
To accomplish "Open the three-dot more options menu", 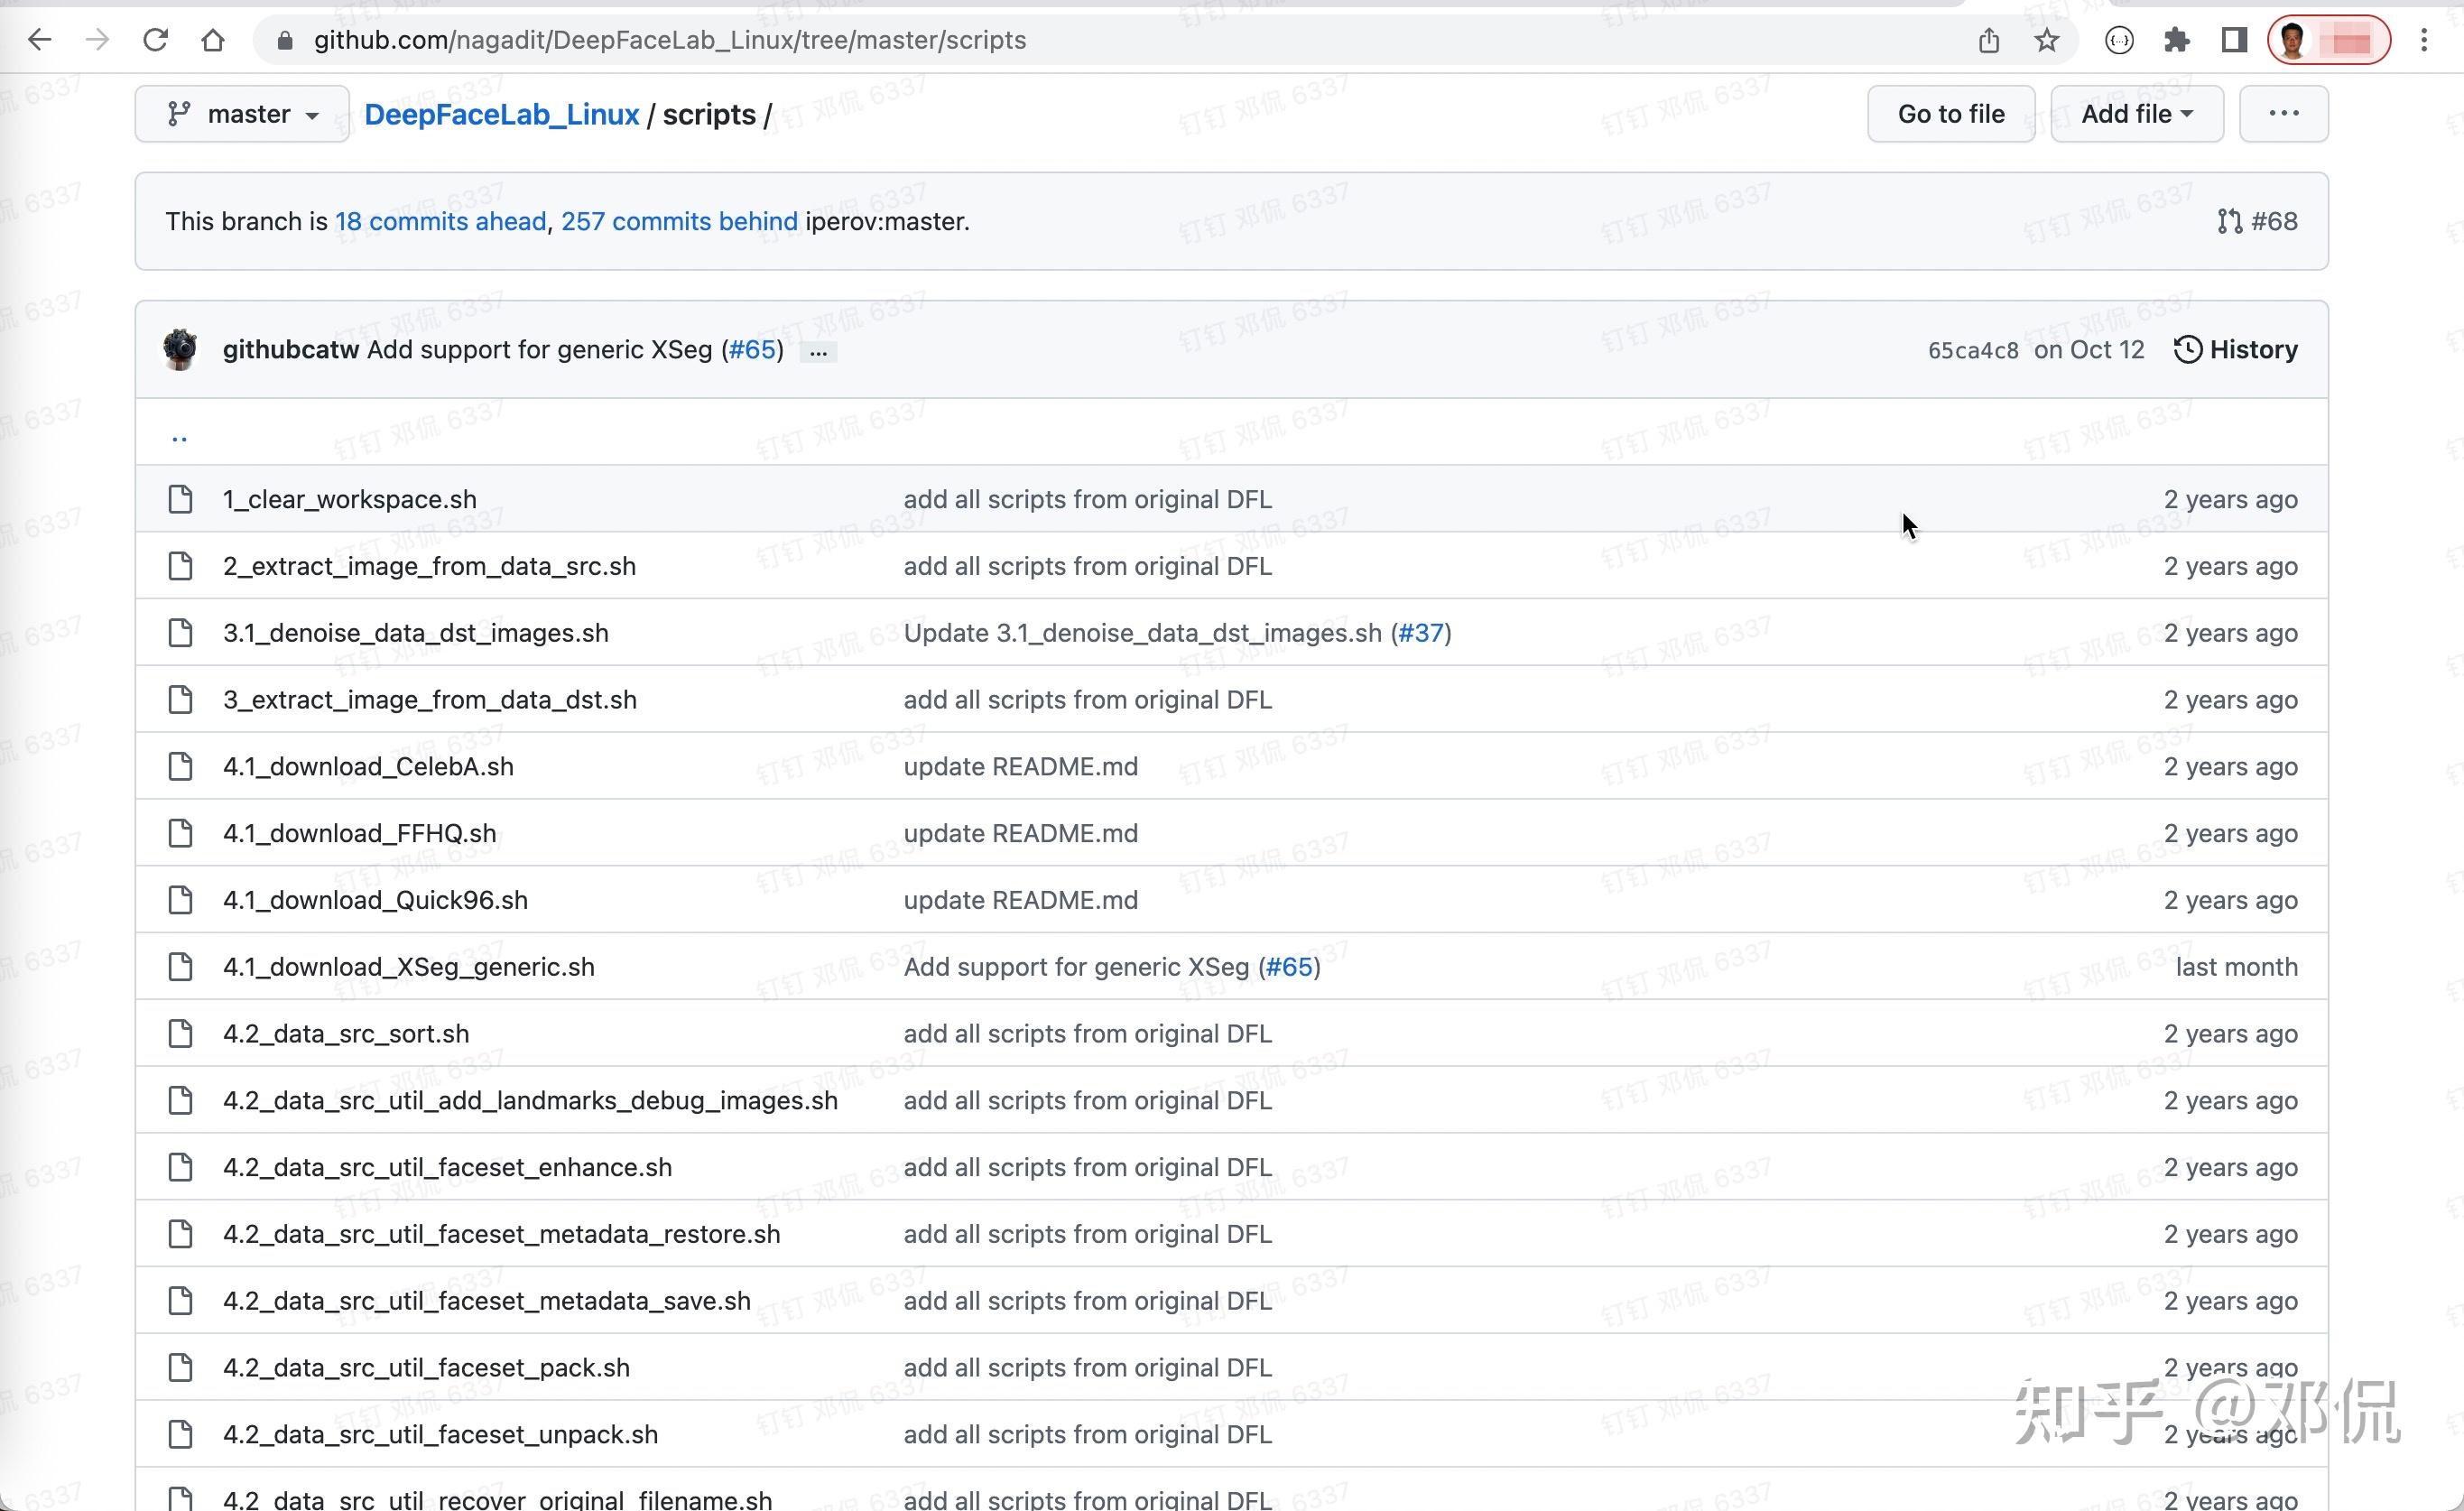I will [x=2283, y=114].
